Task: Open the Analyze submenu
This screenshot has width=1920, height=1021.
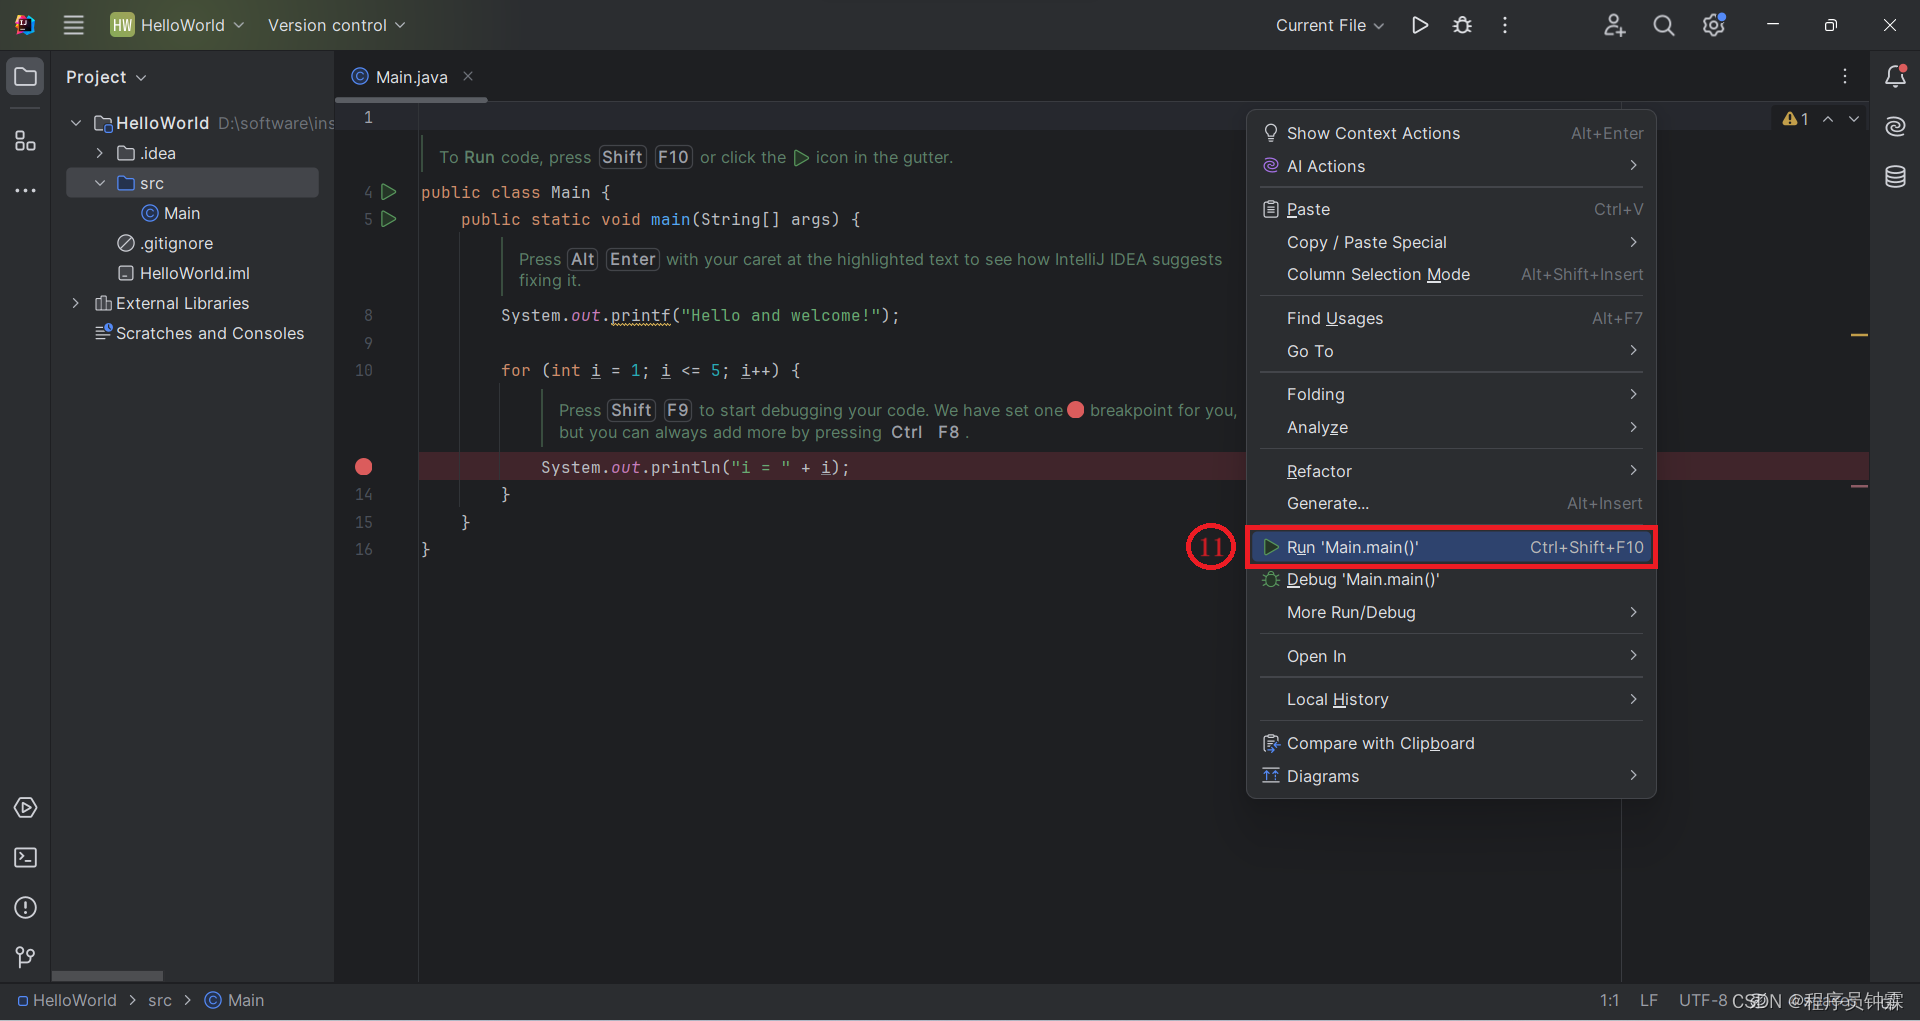Action: pos(1451,427)
